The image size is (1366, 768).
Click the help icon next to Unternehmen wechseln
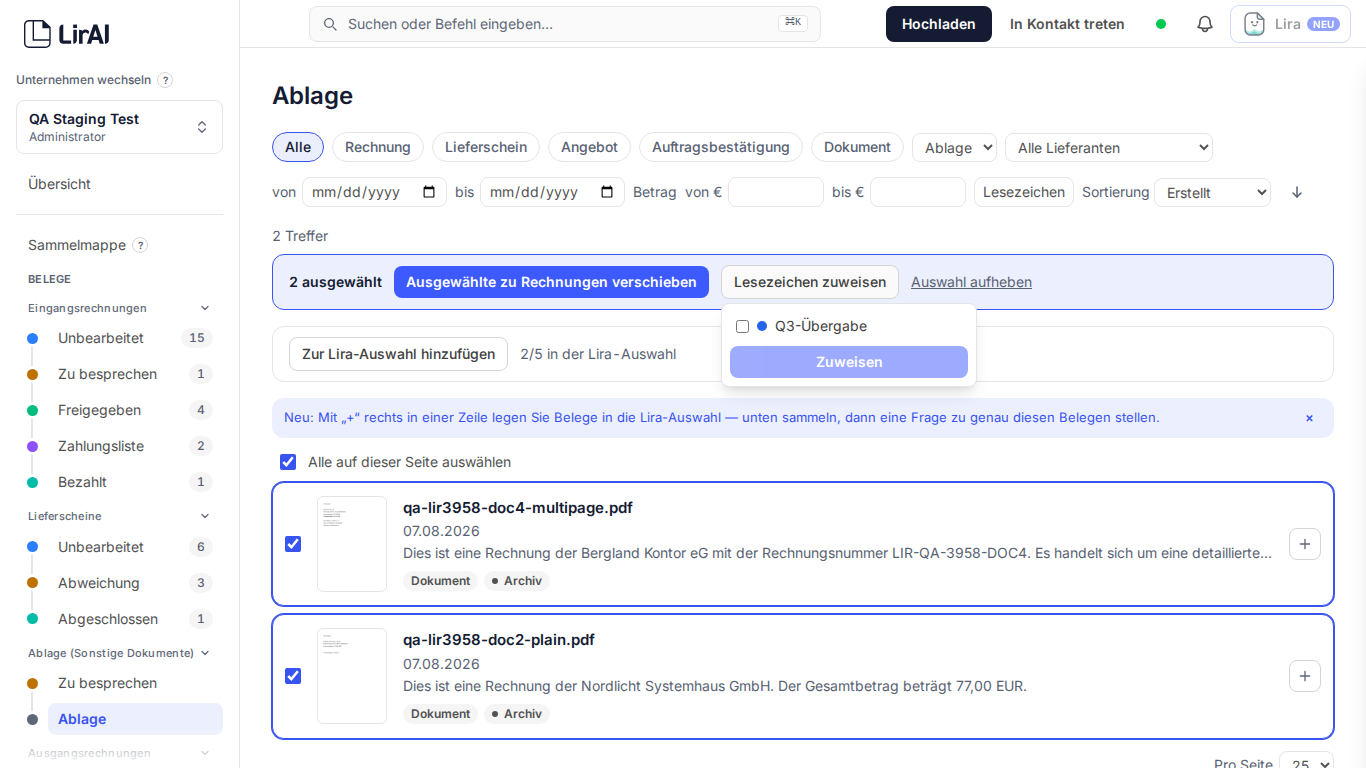[165, 80]
